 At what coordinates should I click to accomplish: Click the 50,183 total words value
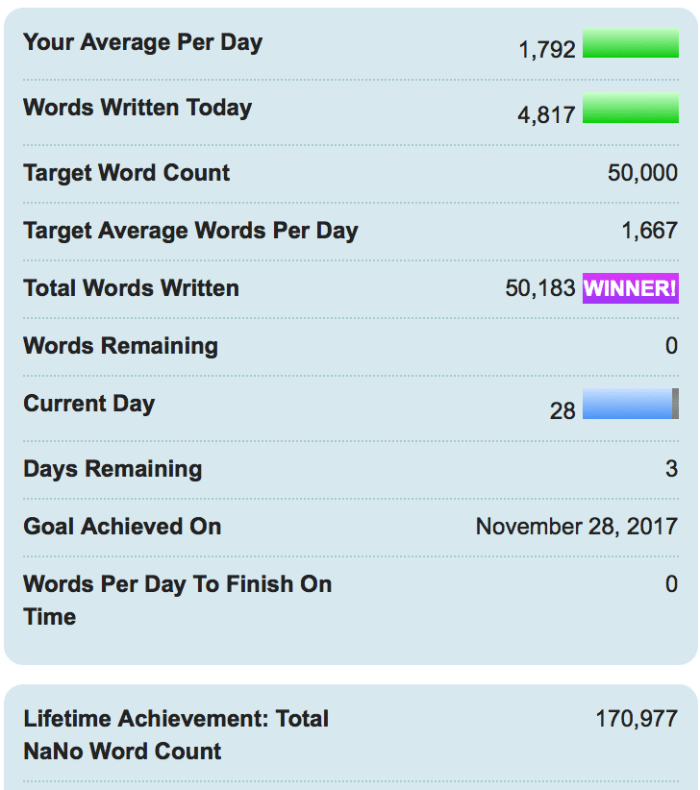[542, 289]
